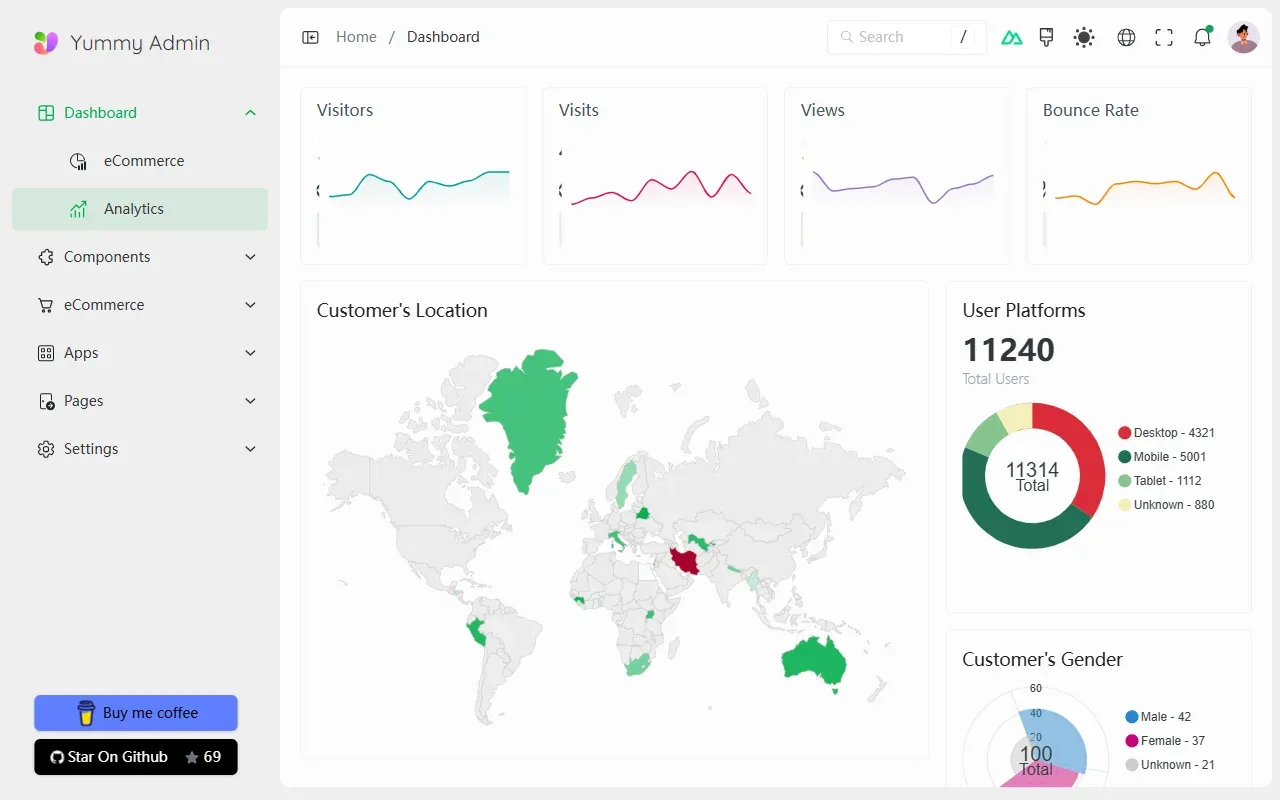The image size is (1280, 800).
Task: Click the dark red country on the map
Action: (x=686, y=560)
